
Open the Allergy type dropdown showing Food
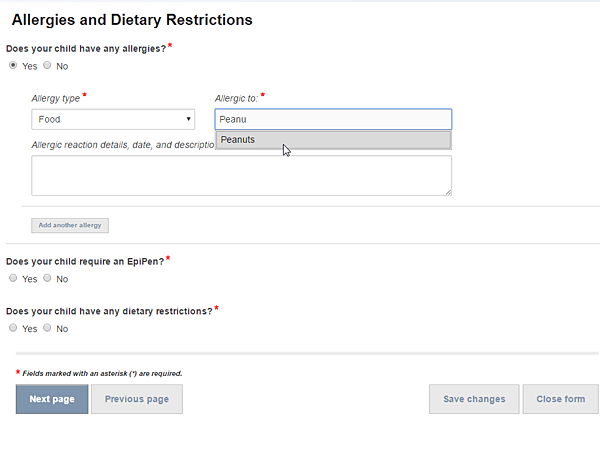114,119
